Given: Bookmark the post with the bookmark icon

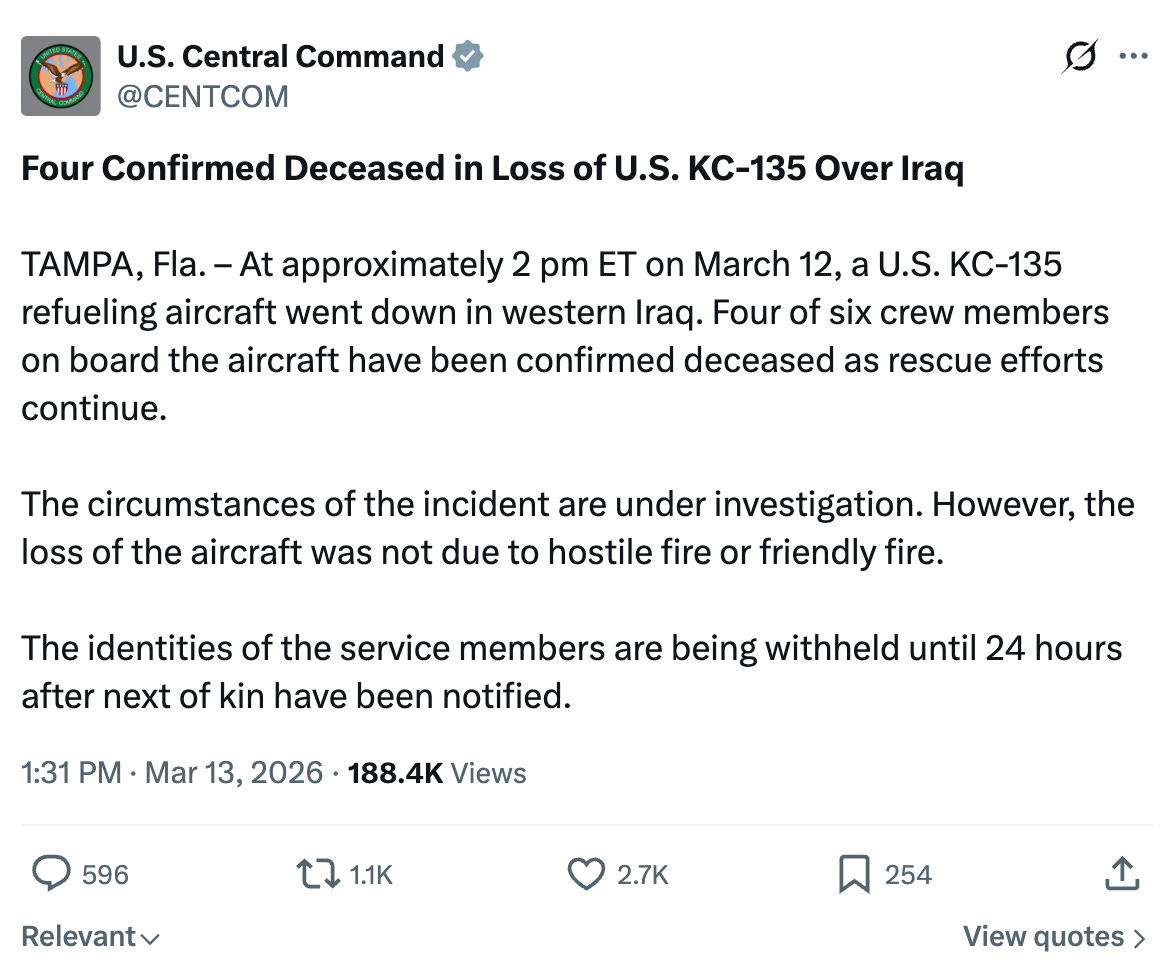Looking at the screenshot, I should (853, 874).
